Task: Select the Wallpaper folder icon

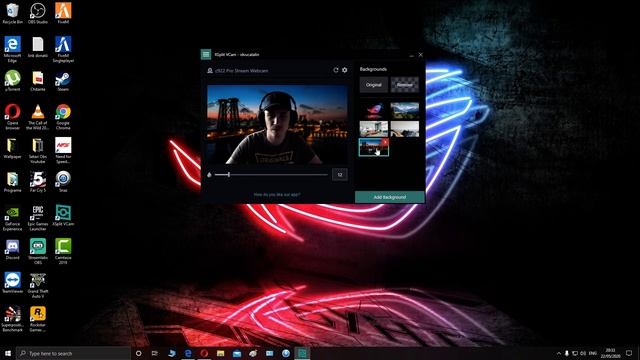Action: 13,148
